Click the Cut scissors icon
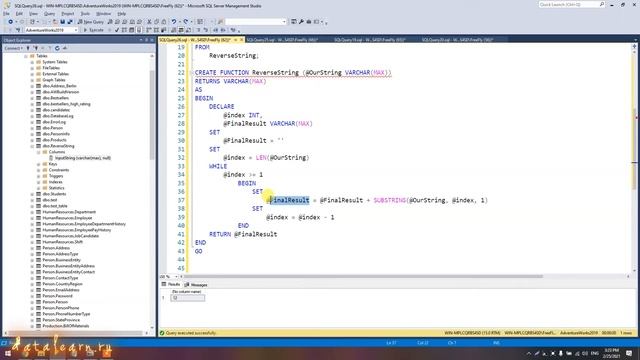Screen dimensions: 640x360 tap(149, 22)
